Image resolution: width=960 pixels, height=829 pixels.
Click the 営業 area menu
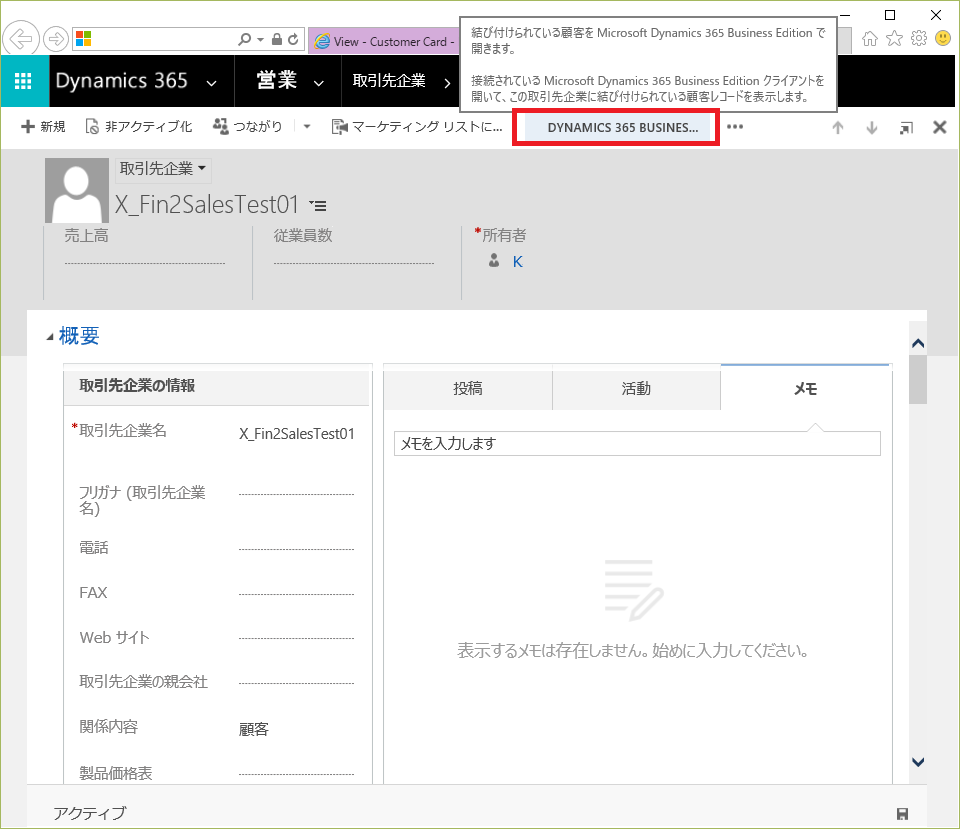click(x=277, y=80)
